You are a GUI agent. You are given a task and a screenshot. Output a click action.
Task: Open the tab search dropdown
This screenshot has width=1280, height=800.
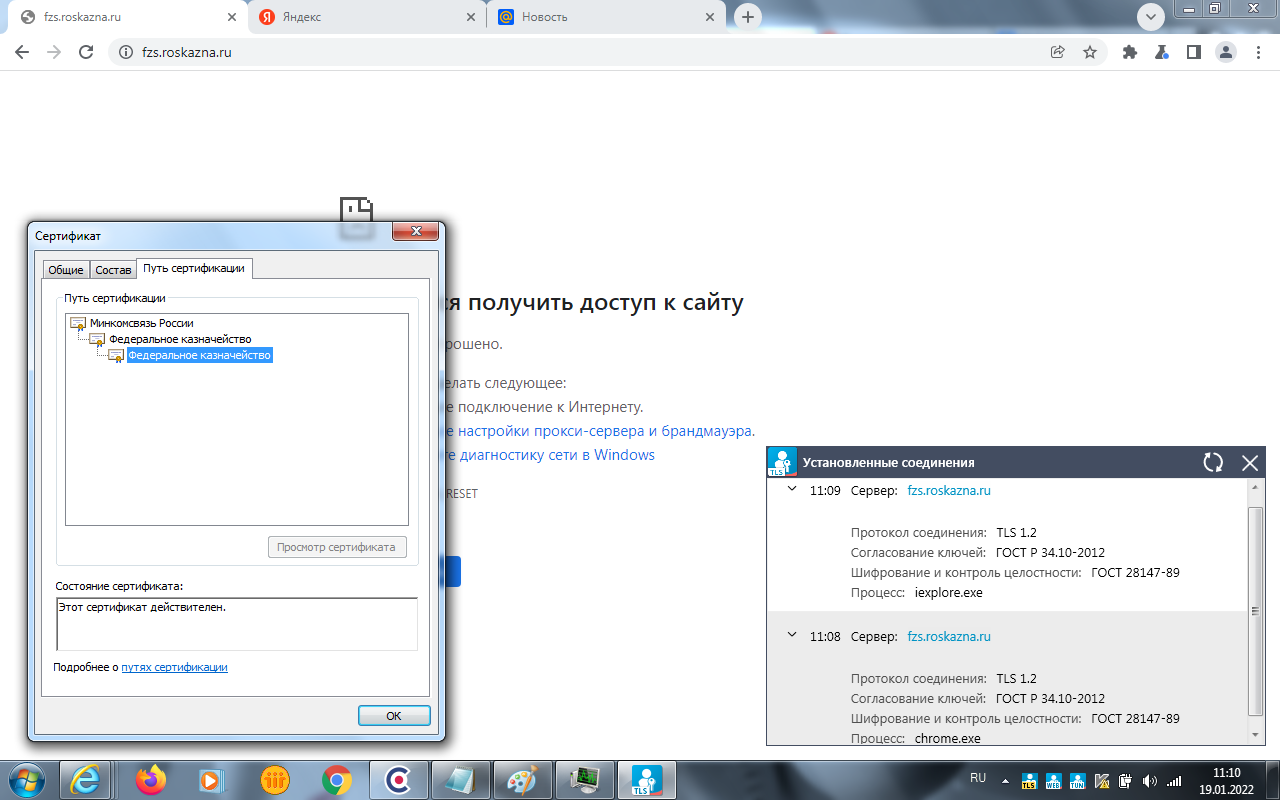pyautogui.click(x=1152, y=17)
